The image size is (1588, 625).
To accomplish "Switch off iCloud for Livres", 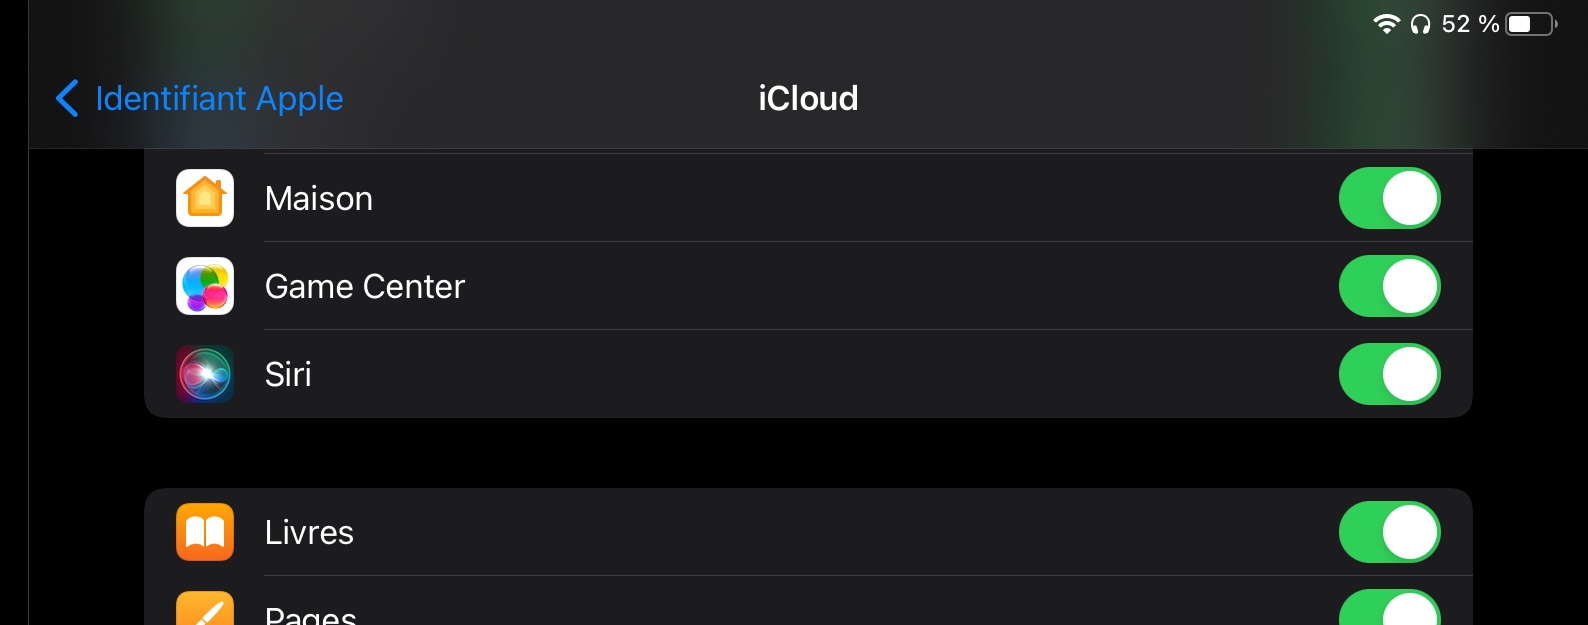I will tap(1389, 532).
